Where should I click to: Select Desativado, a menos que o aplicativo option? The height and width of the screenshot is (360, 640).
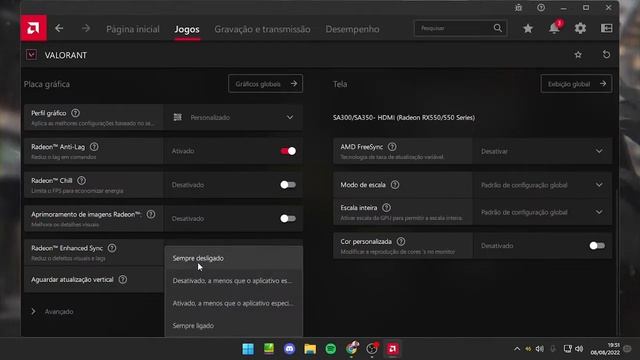tap(233, 281)
